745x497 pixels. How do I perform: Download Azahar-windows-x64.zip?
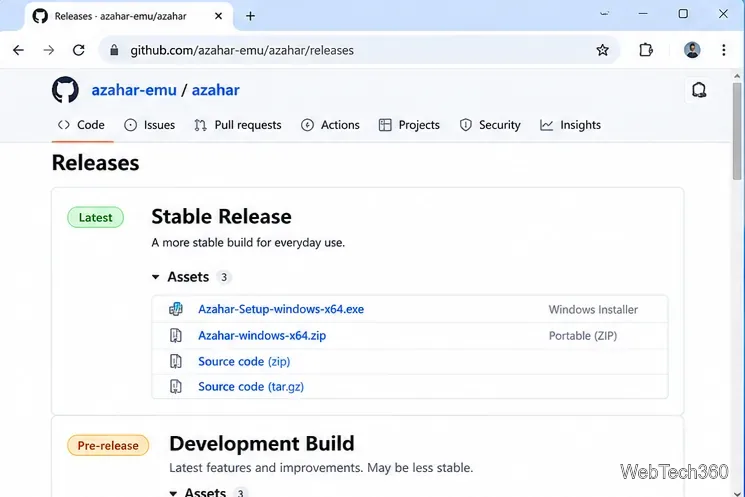click(x=262, y=335)
